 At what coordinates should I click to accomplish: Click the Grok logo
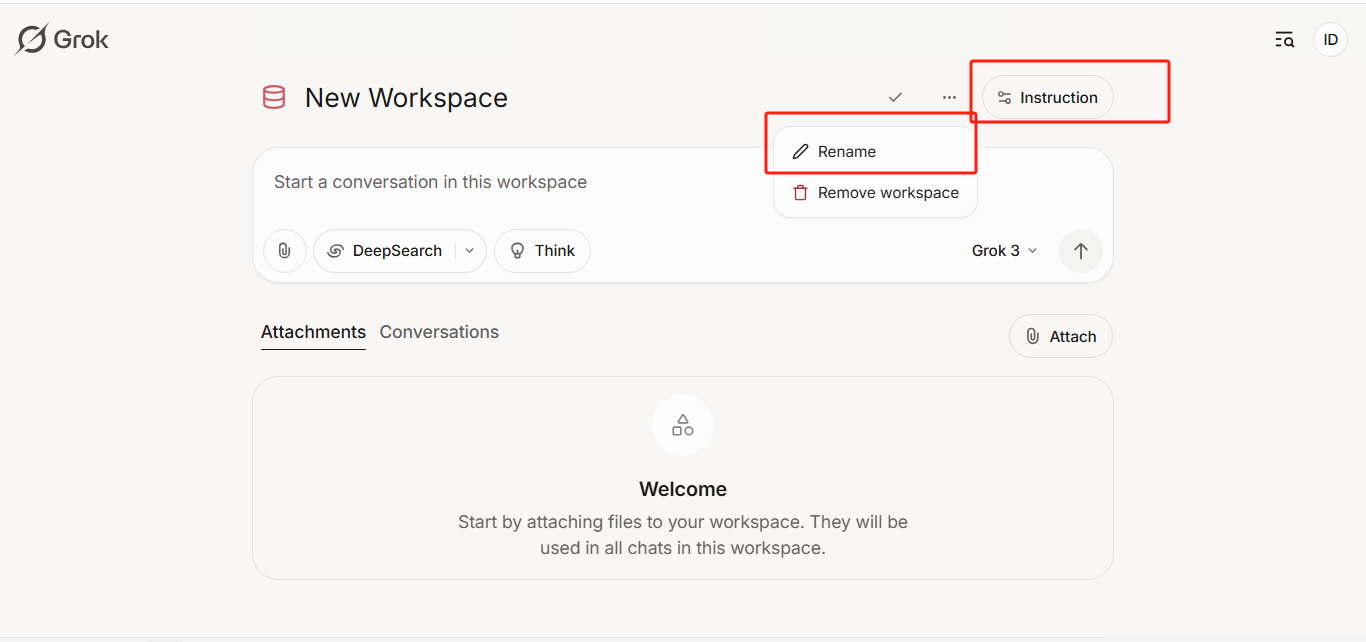pyautogui.click(x=62, y=39)
